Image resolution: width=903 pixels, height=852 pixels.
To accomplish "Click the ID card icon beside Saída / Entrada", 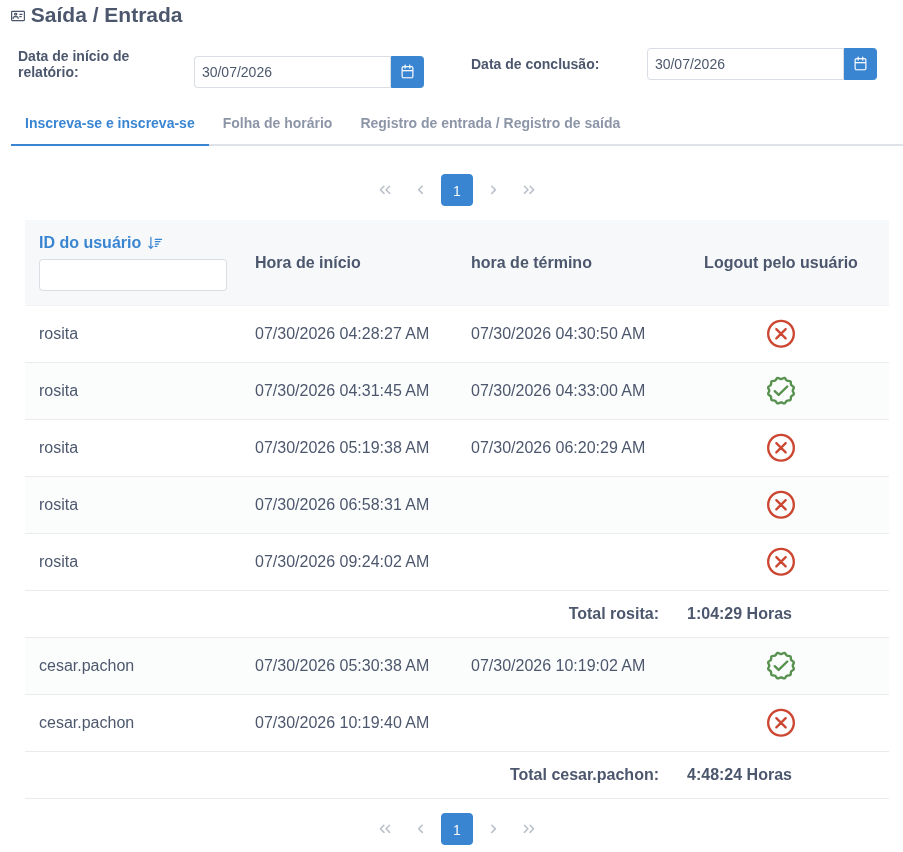I will pyautogui.click(x=18, y=16).
